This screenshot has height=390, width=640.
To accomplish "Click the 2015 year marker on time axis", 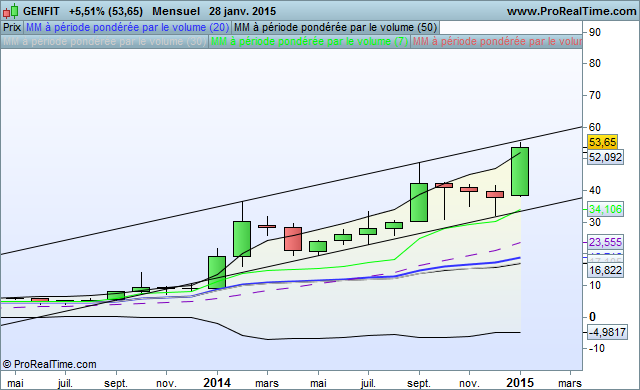I will coord(520,383).
